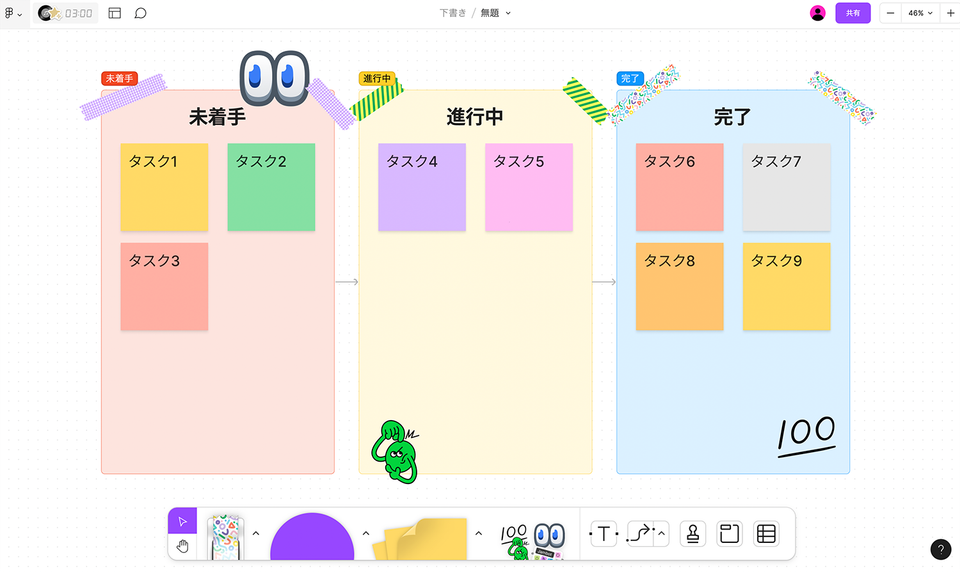Viewport: 960px width, 572px height.
Task: Select the 未着手 column heading
Action: coord(217,116)
